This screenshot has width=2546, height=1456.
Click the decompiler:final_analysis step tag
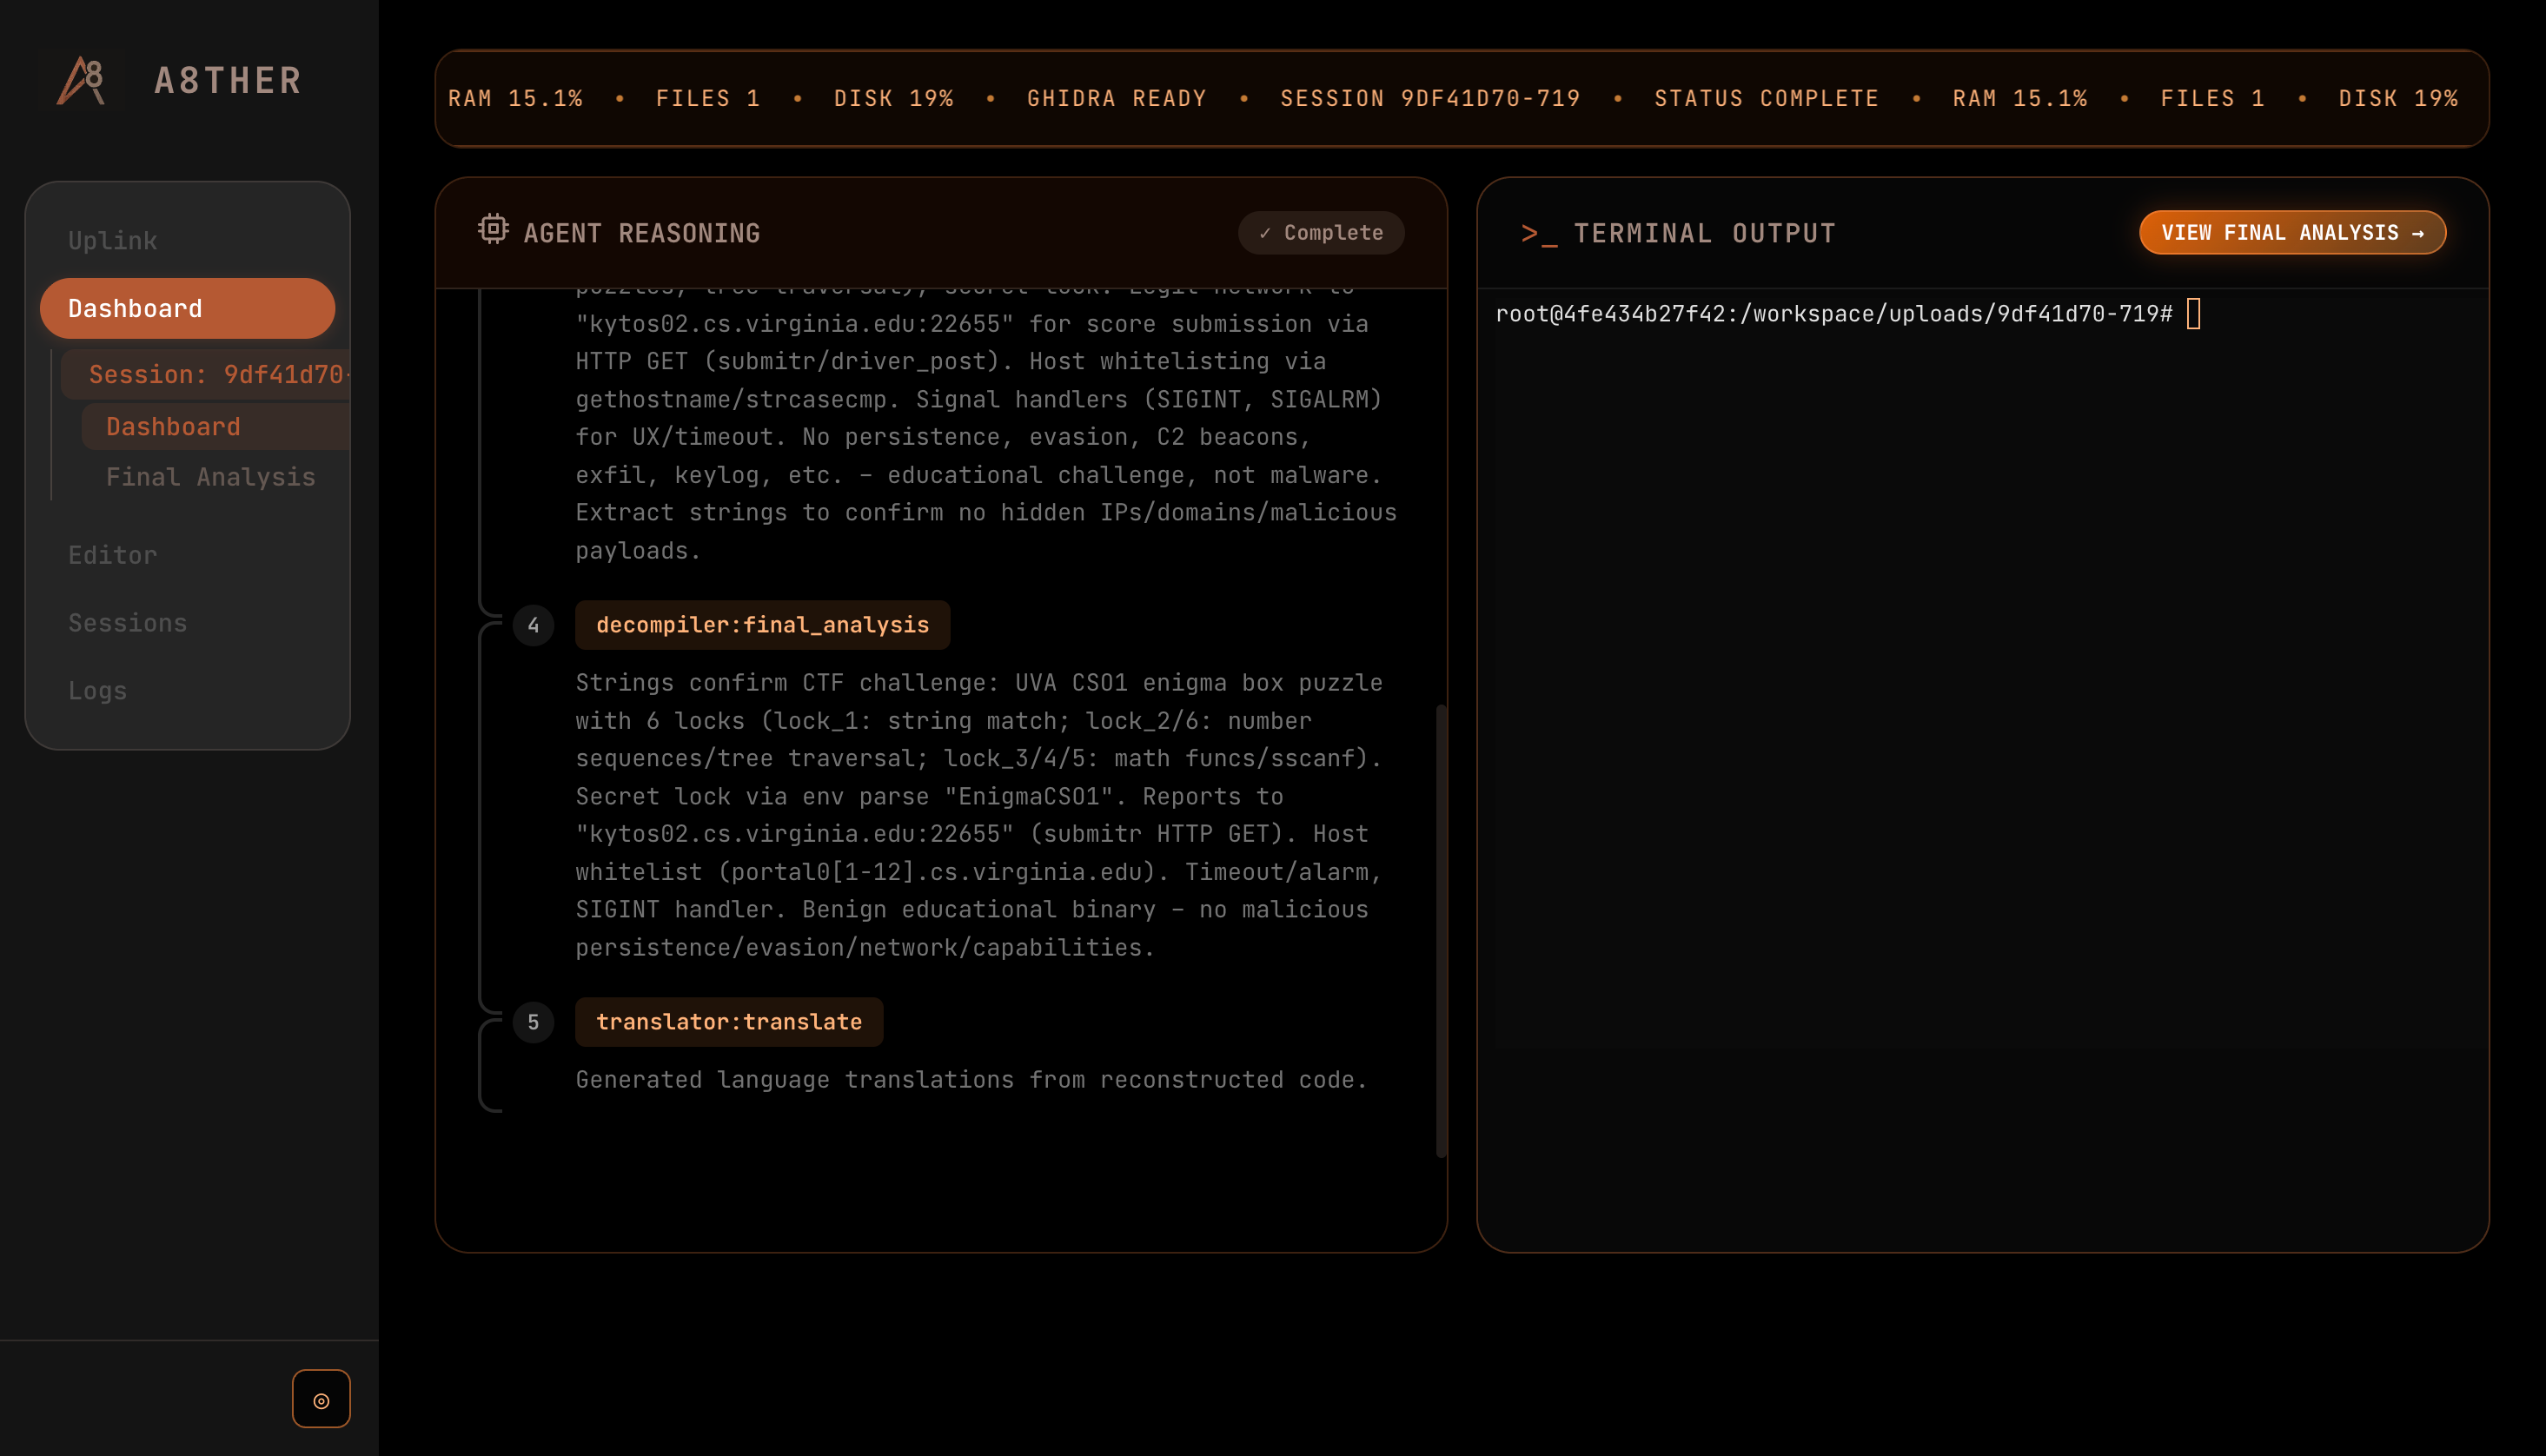762,625
